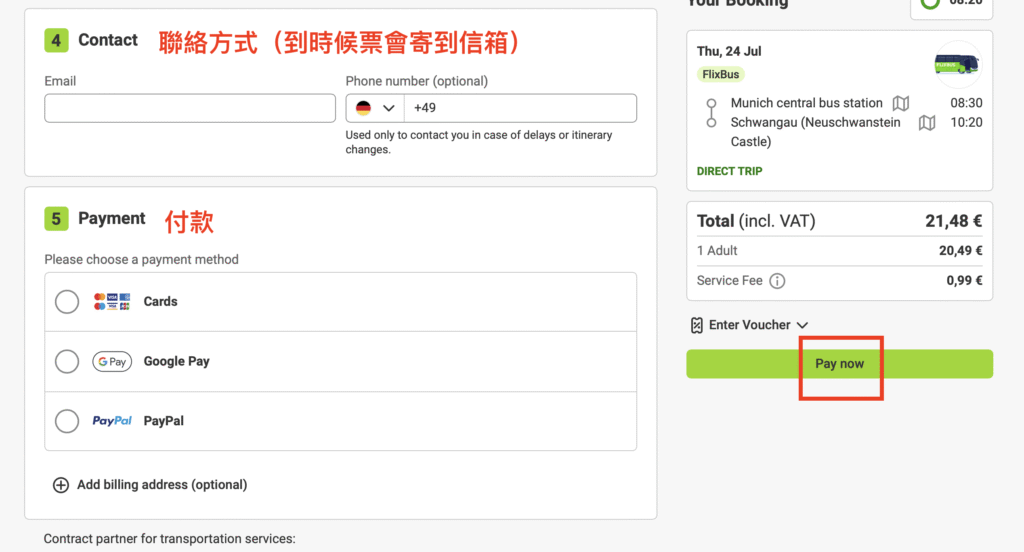Screen dimensions: 1024x552
Task: Click the phone number input field
Action: pos(520,108)
